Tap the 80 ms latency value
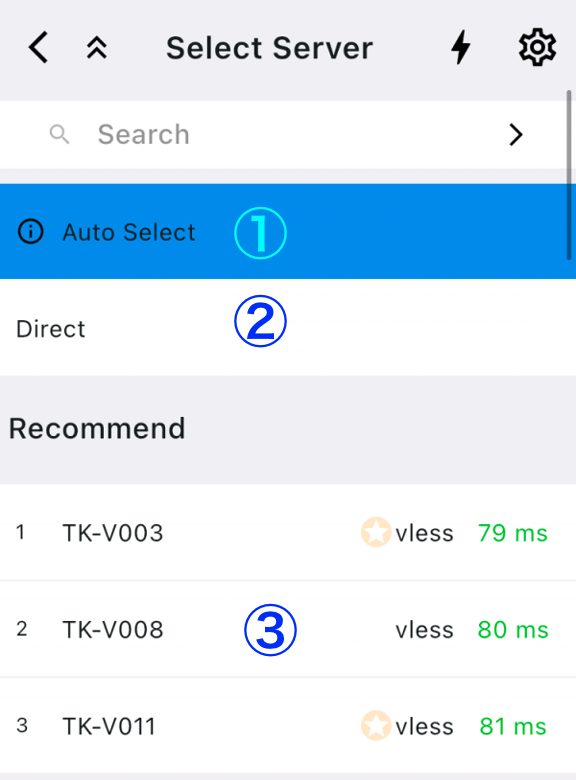Image resolution: width=576 pixels, height=780 pixels. point(513,630)
